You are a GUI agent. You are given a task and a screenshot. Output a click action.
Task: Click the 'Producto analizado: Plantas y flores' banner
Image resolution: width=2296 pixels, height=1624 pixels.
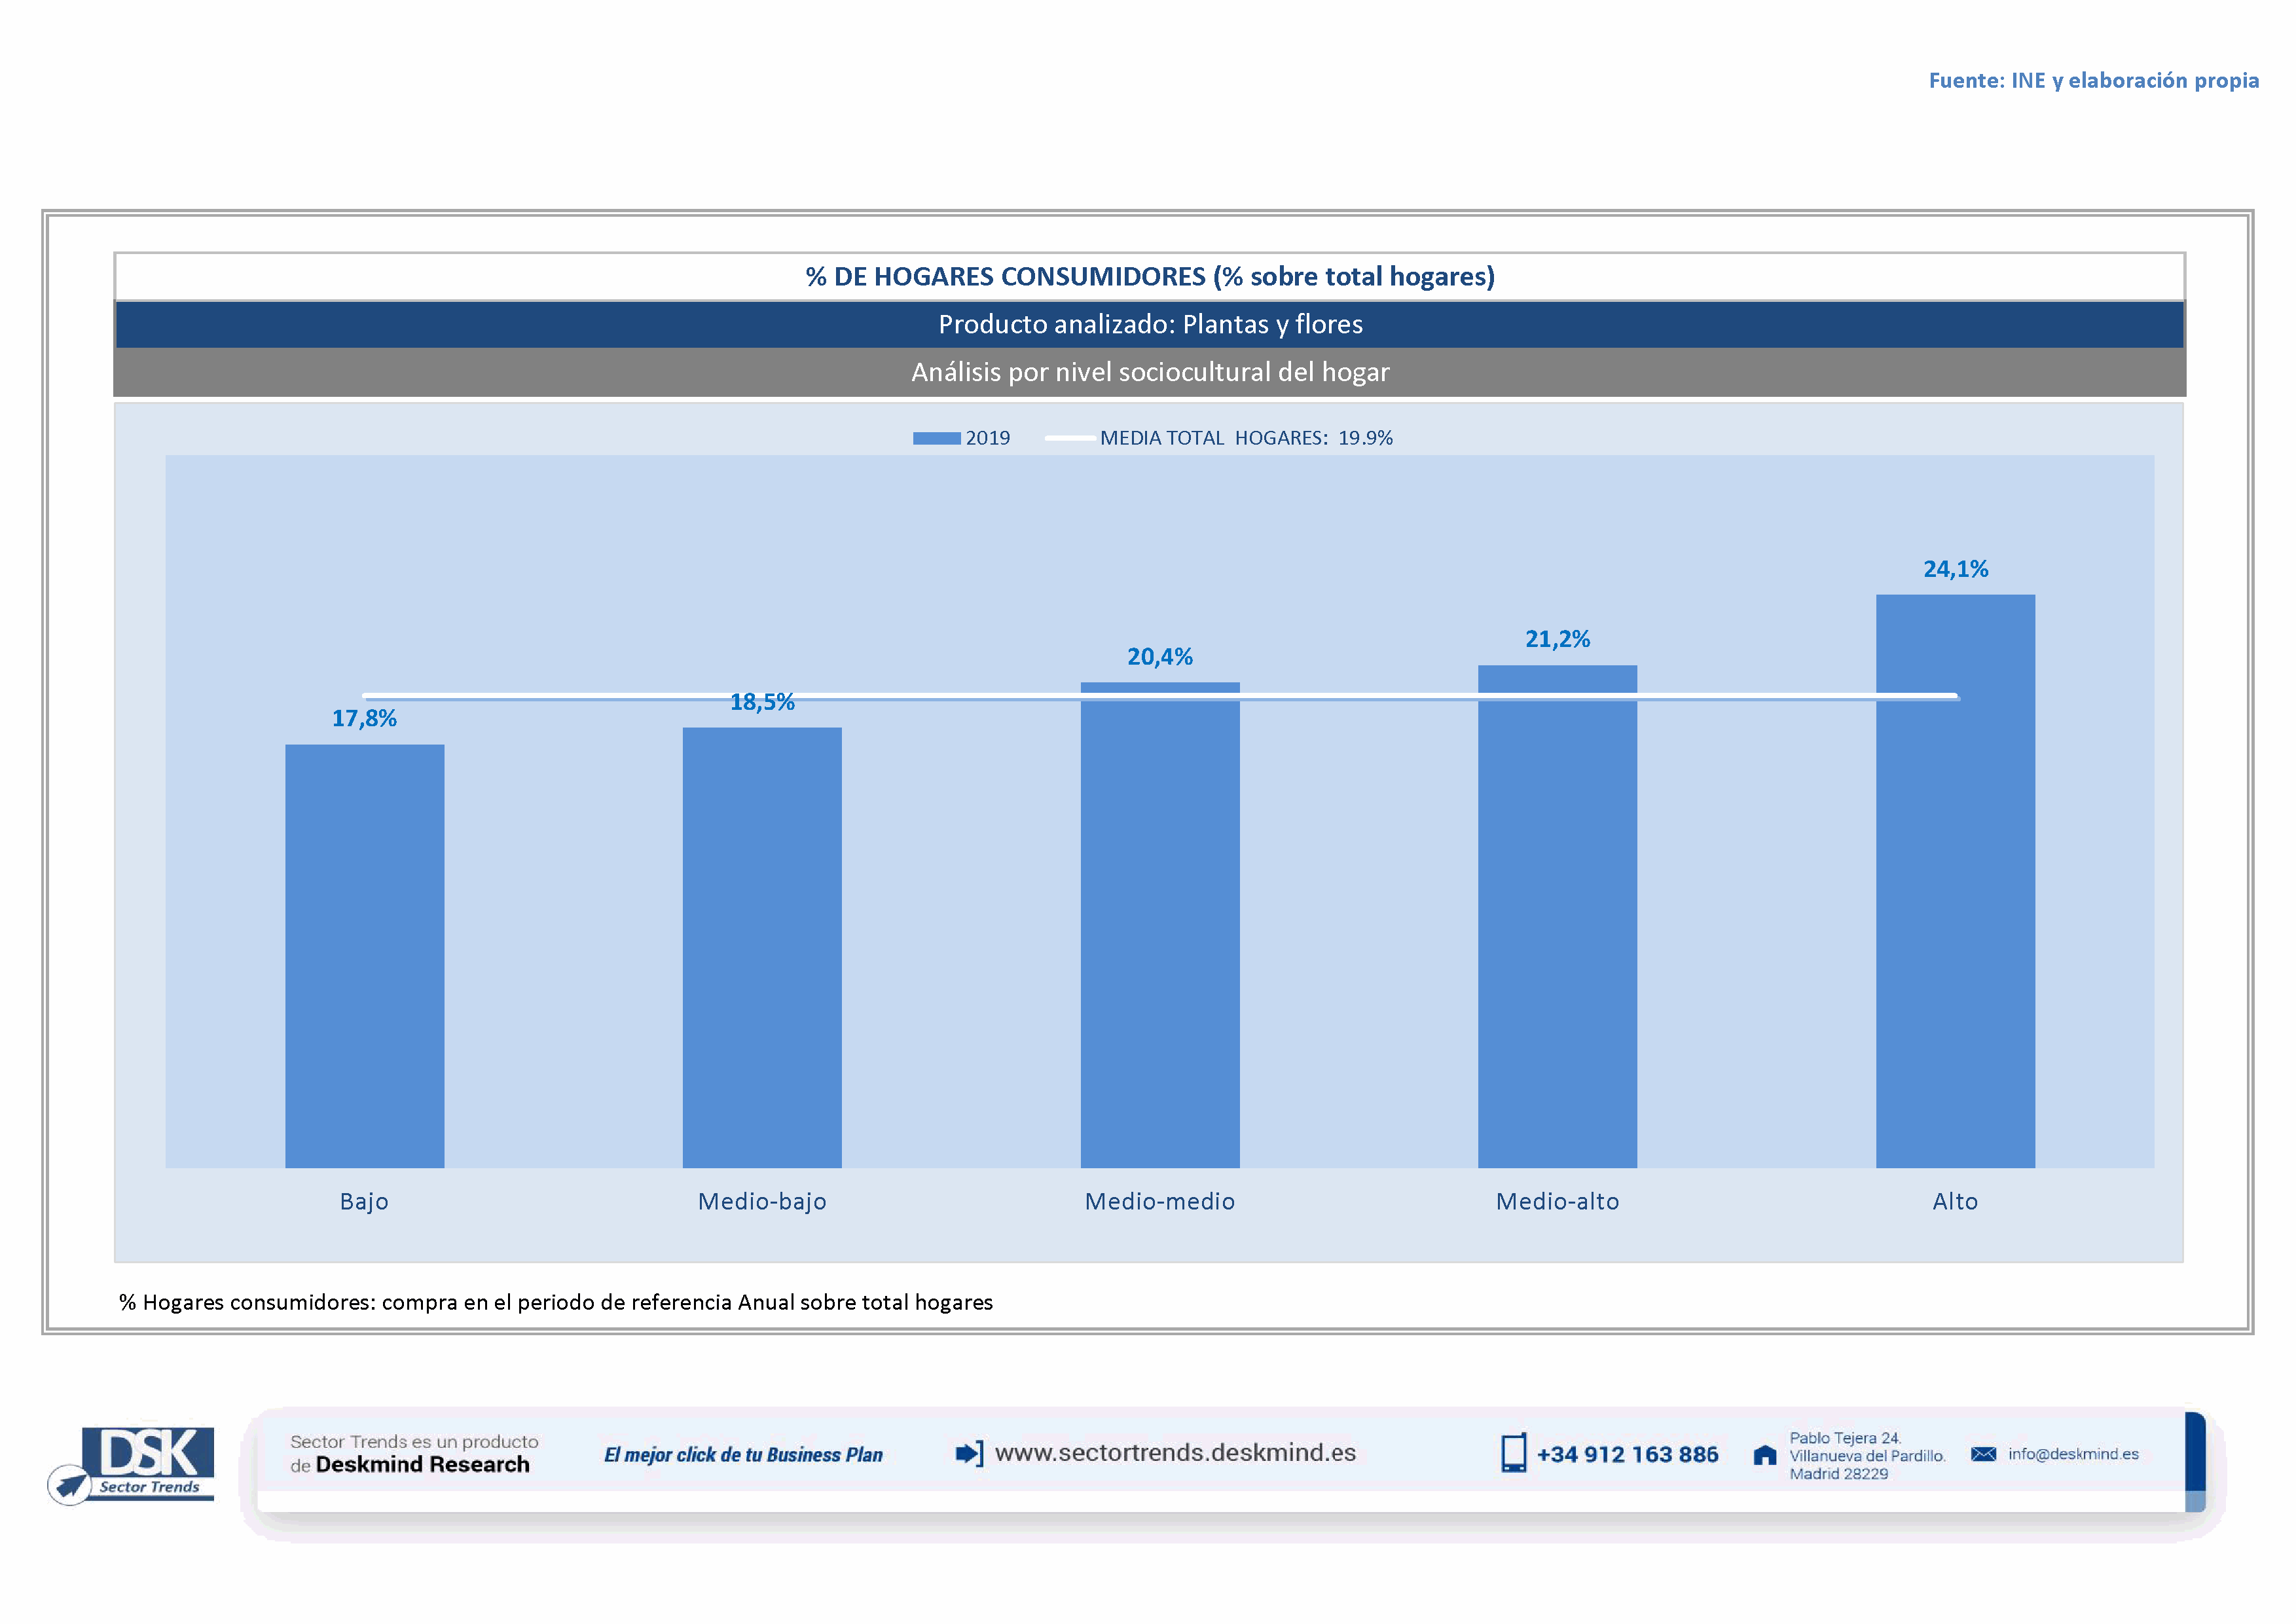[1150, 324]
